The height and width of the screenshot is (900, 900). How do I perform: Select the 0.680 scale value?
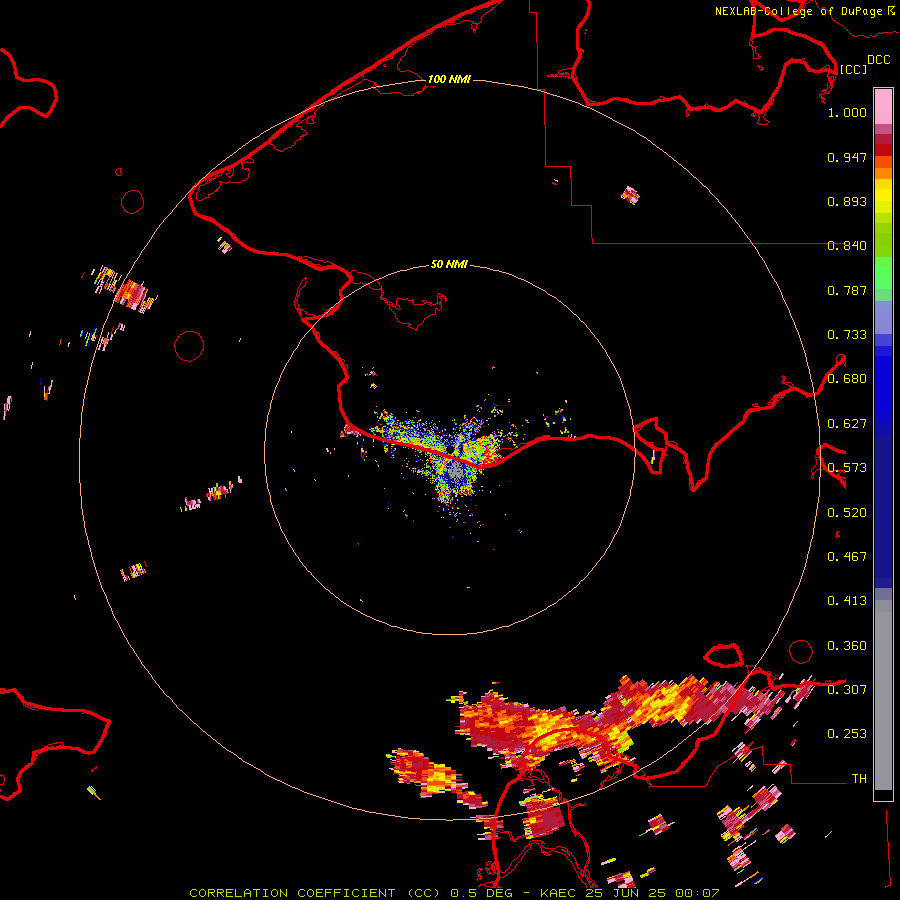click(x=847, y=379)
